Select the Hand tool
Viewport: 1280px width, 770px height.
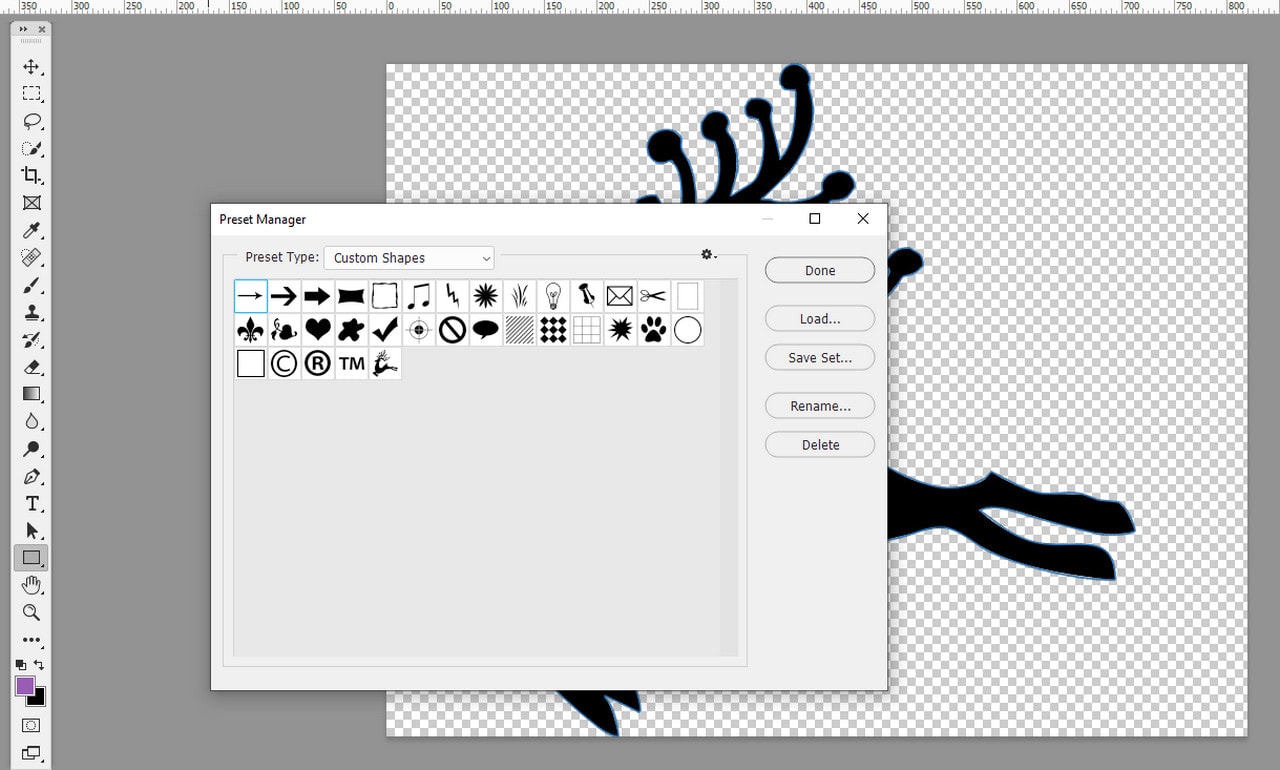pyautogui.click(x=32, y=585)
